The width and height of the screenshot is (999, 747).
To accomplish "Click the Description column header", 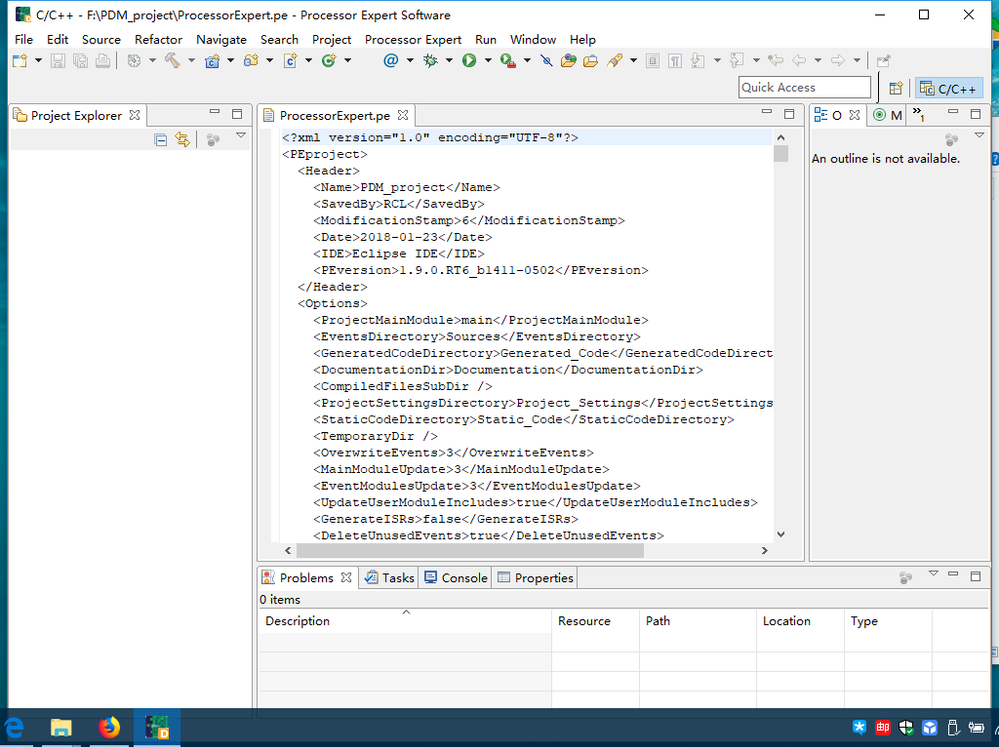I will pyautogui.click(x=405, y=621).
